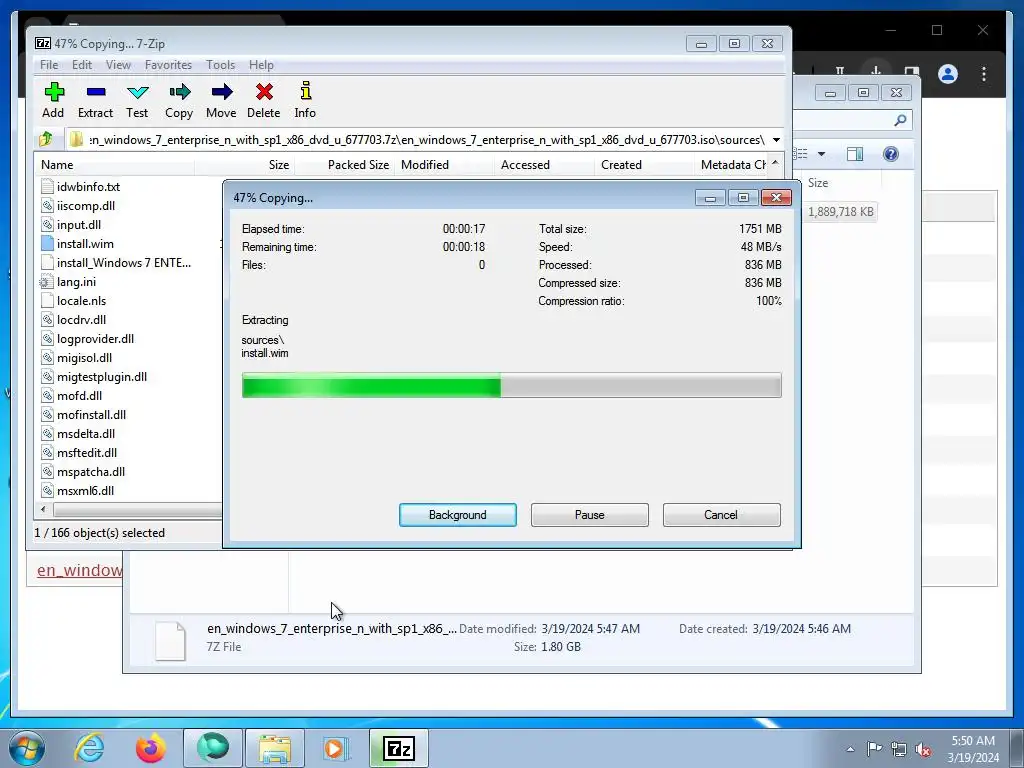Click Explorer's search magnifier icon
1024x768 pixels.
tap(900, 120)
